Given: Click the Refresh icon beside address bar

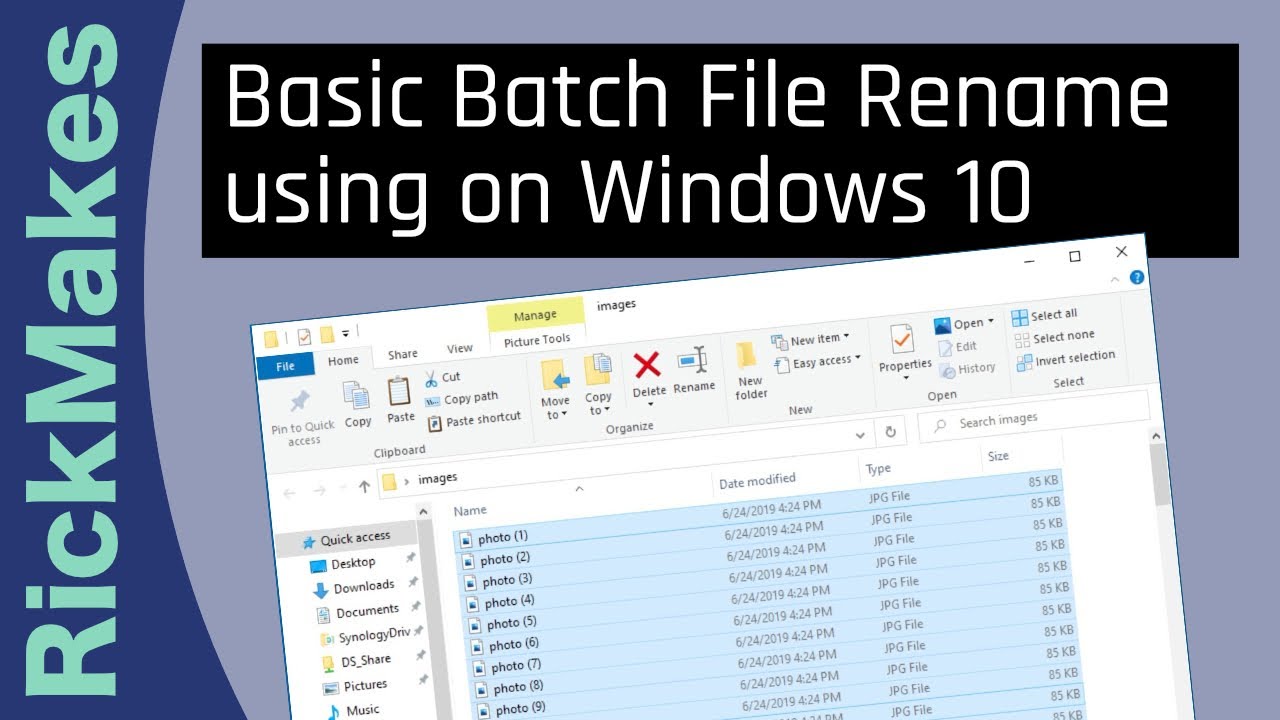Looking at the screenshot, I should (890, 432).
